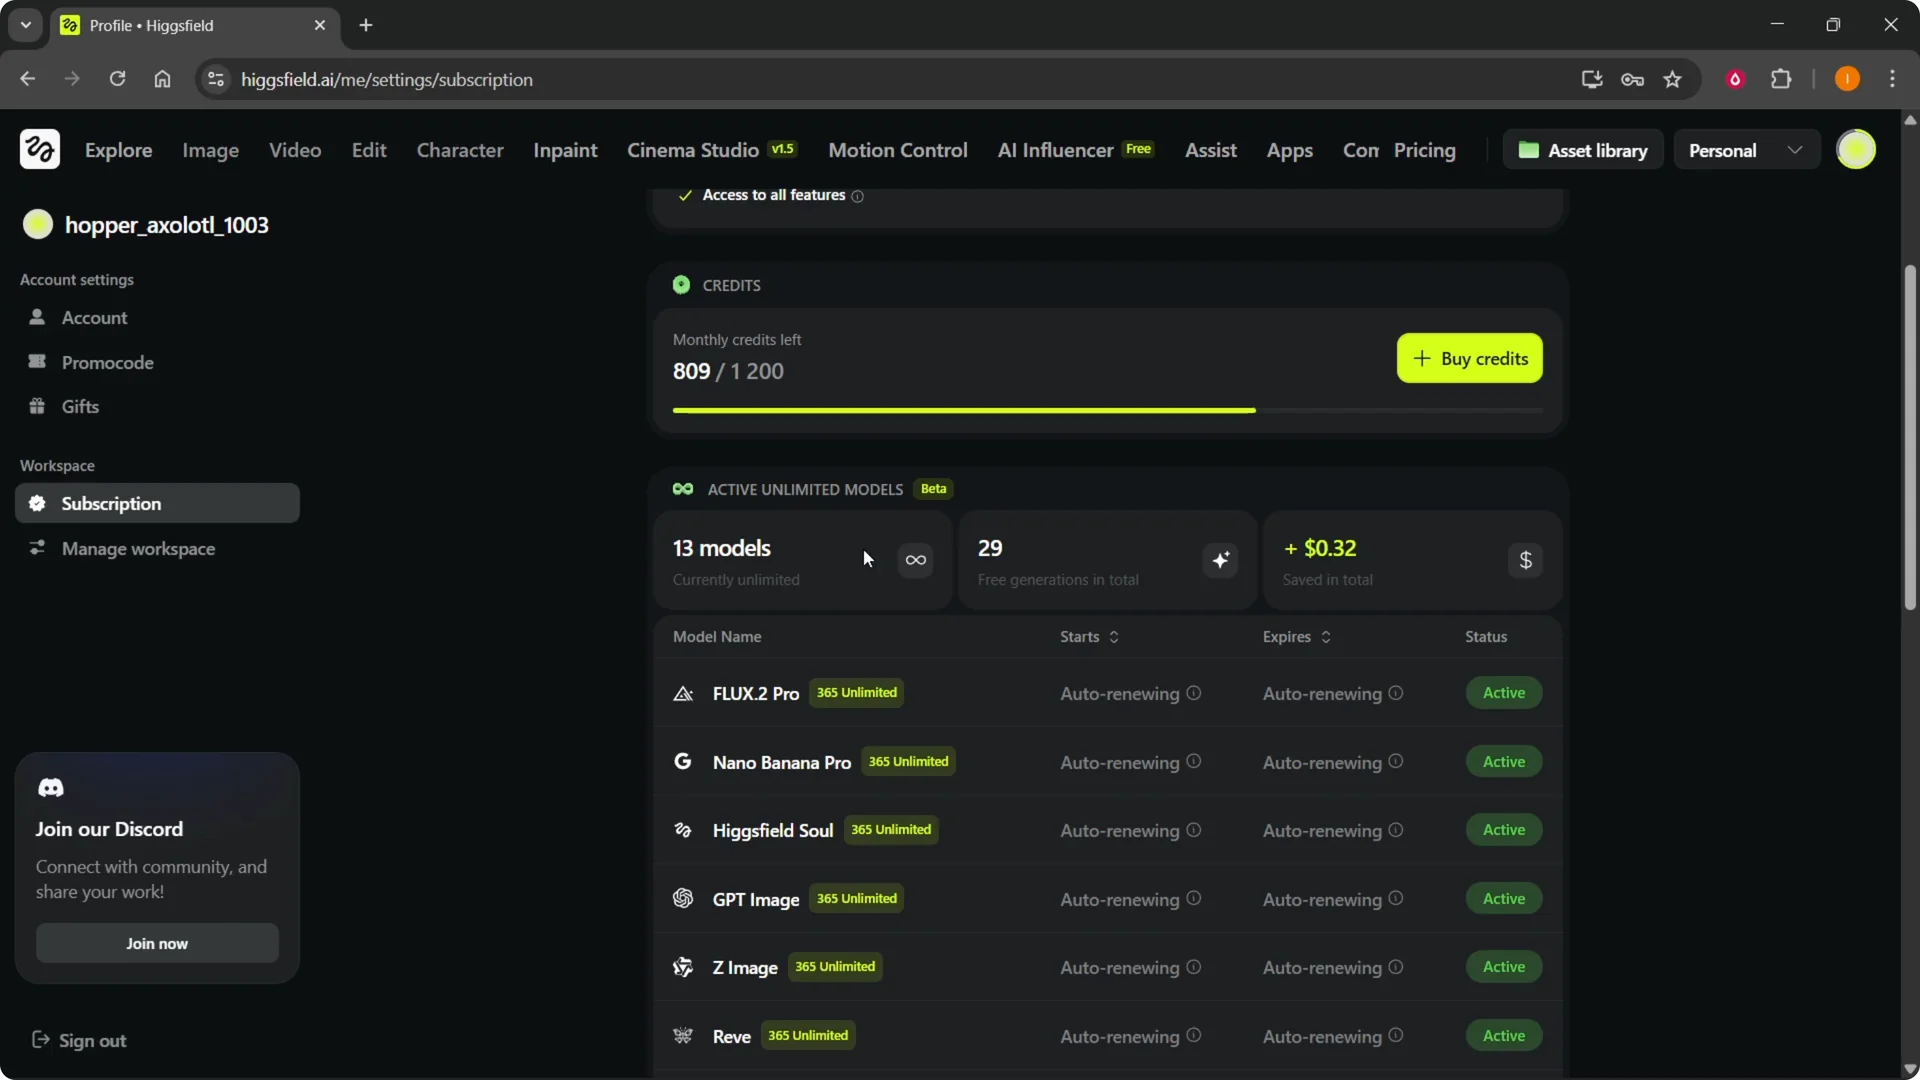The image size is (1920, 1080).
Task: Click the Buy credits button
Action: (1469, 358)
